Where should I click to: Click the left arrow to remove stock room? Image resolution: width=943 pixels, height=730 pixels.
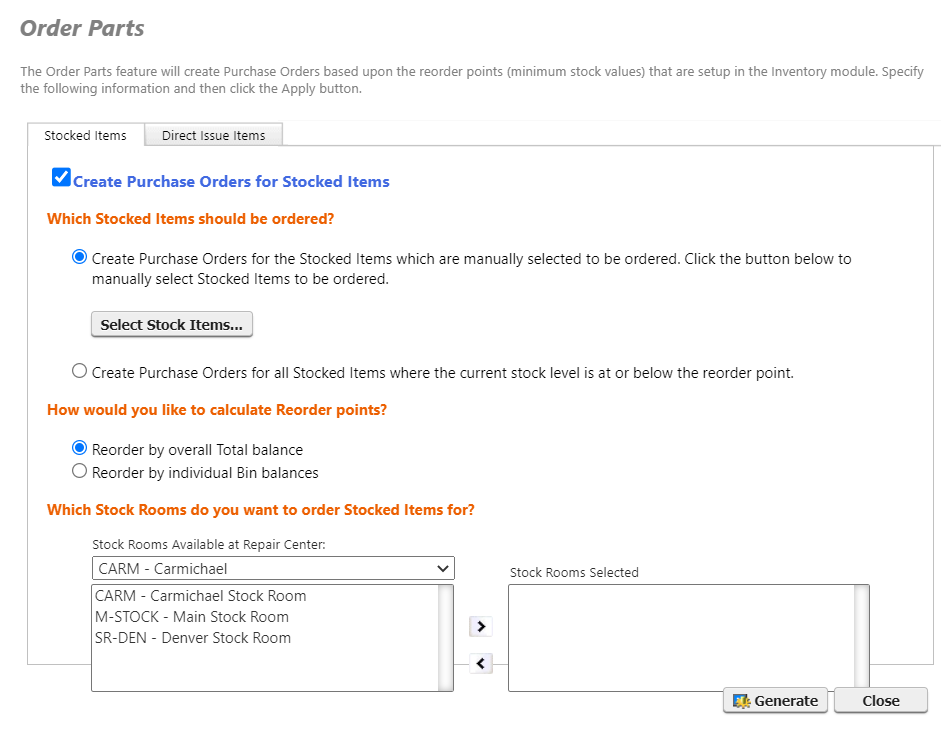pos(481,663)
